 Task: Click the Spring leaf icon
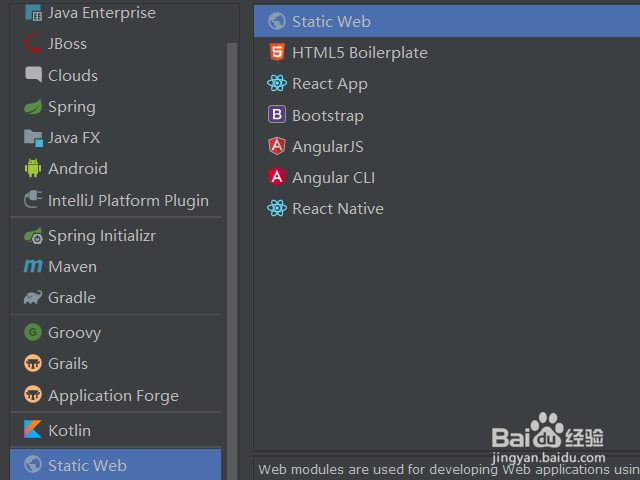click(x=33, y=107)
